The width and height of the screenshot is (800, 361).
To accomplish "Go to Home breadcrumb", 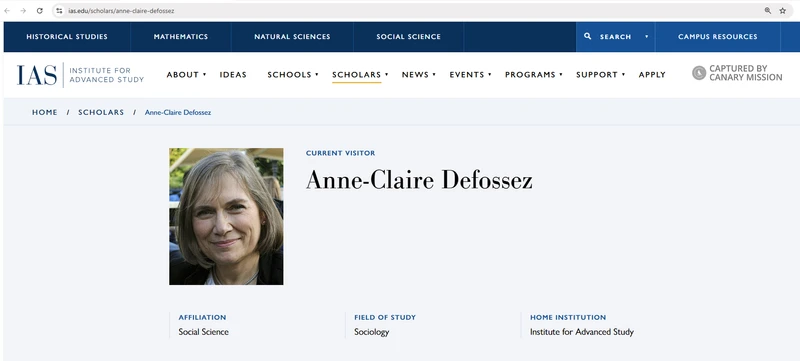I will click(x=45, y=112).
